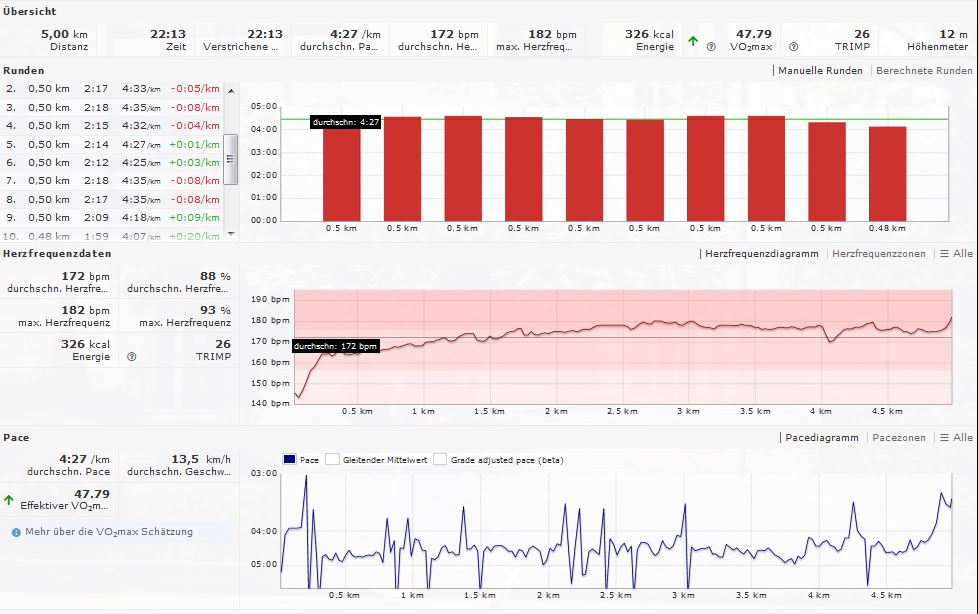Click the help icon beside TRIMP in overview
978x614 pixels.
click(793, 46)
